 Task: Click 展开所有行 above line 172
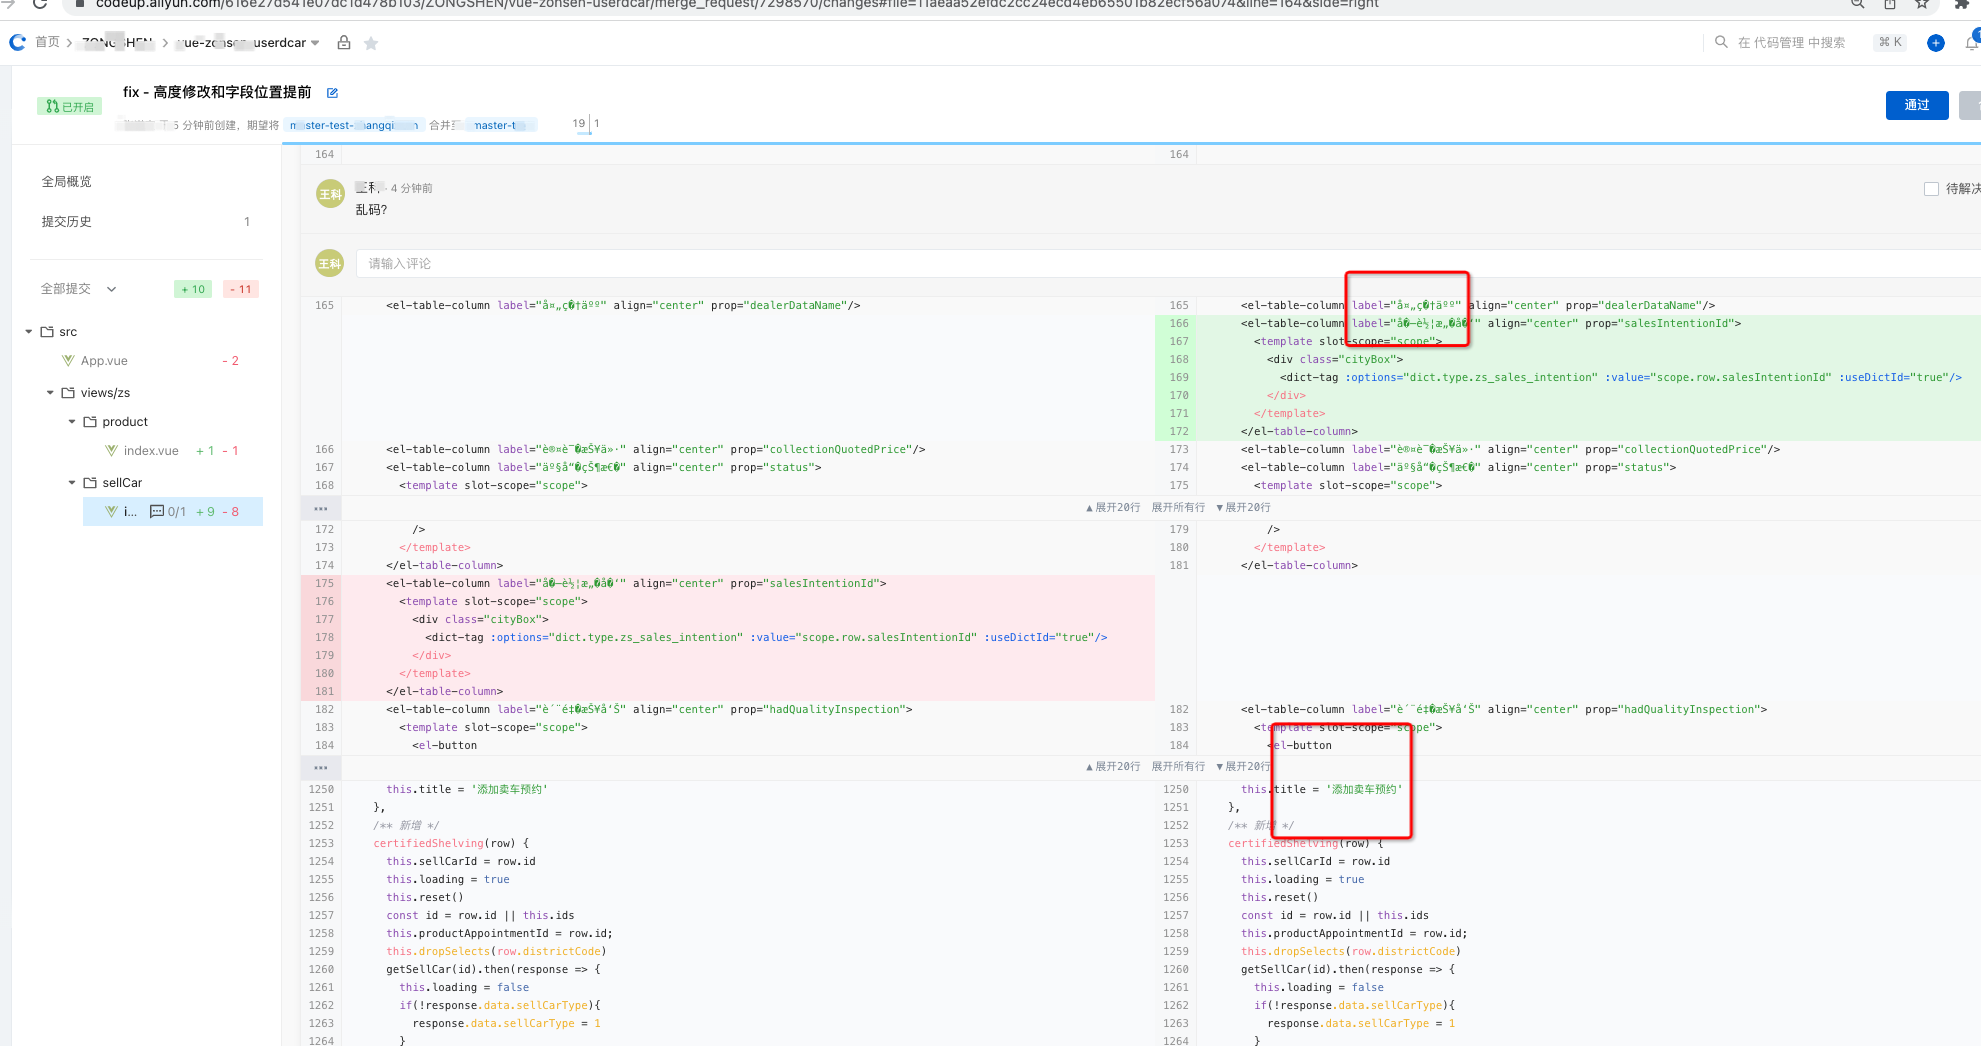(1178, 508)
